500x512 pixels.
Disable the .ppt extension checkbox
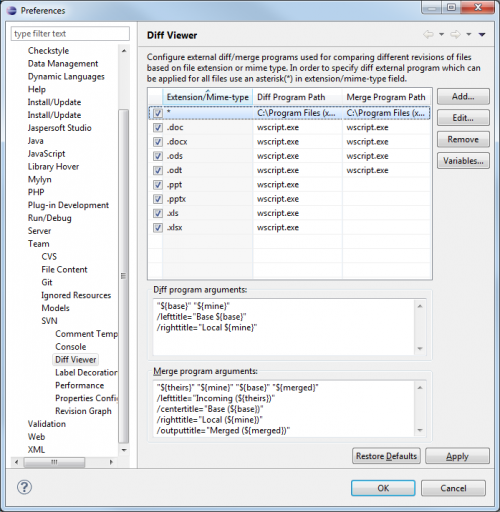(x=157, y=185)
